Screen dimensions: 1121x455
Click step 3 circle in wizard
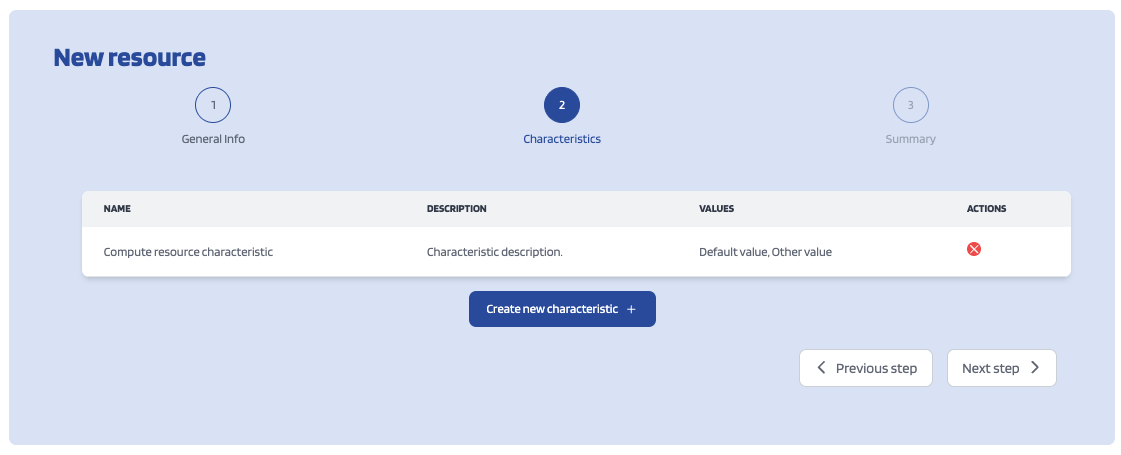point(910,105)
